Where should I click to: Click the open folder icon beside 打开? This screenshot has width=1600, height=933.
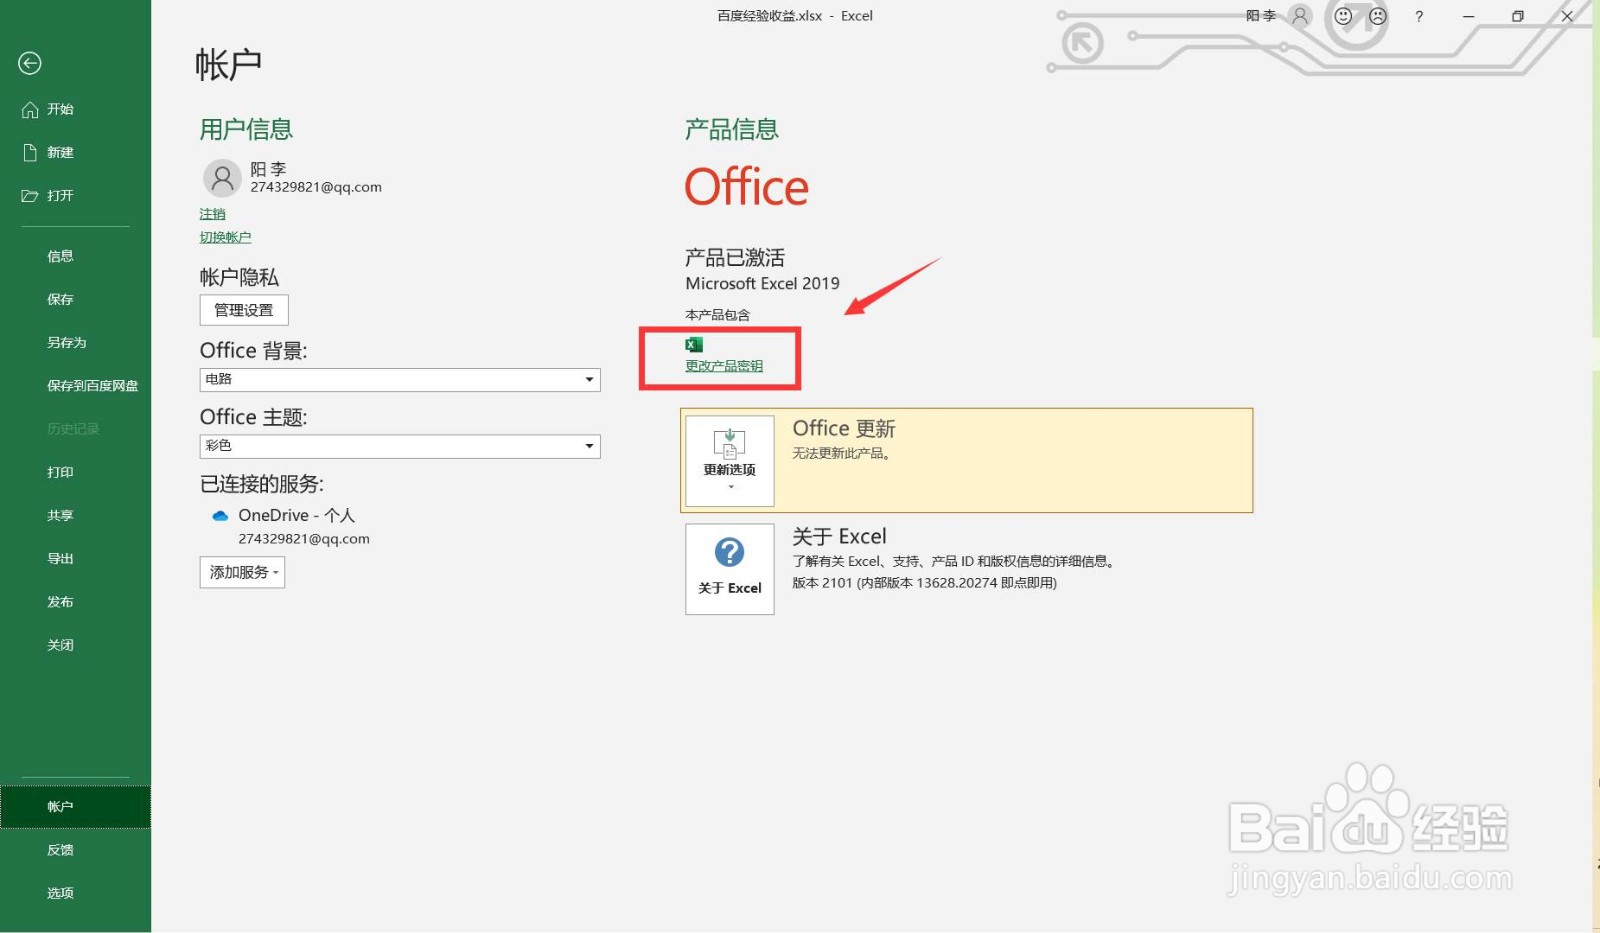(x=30, y=196)
